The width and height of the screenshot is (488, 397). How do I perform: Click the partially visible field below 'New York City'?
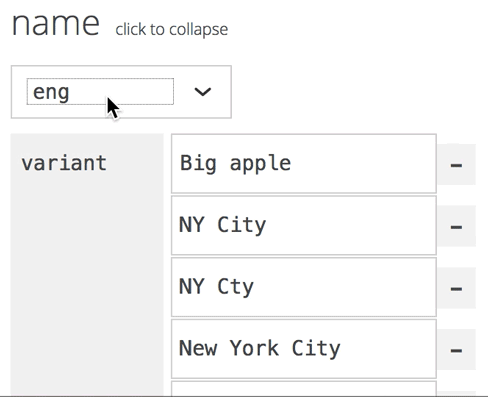(304, 389)
